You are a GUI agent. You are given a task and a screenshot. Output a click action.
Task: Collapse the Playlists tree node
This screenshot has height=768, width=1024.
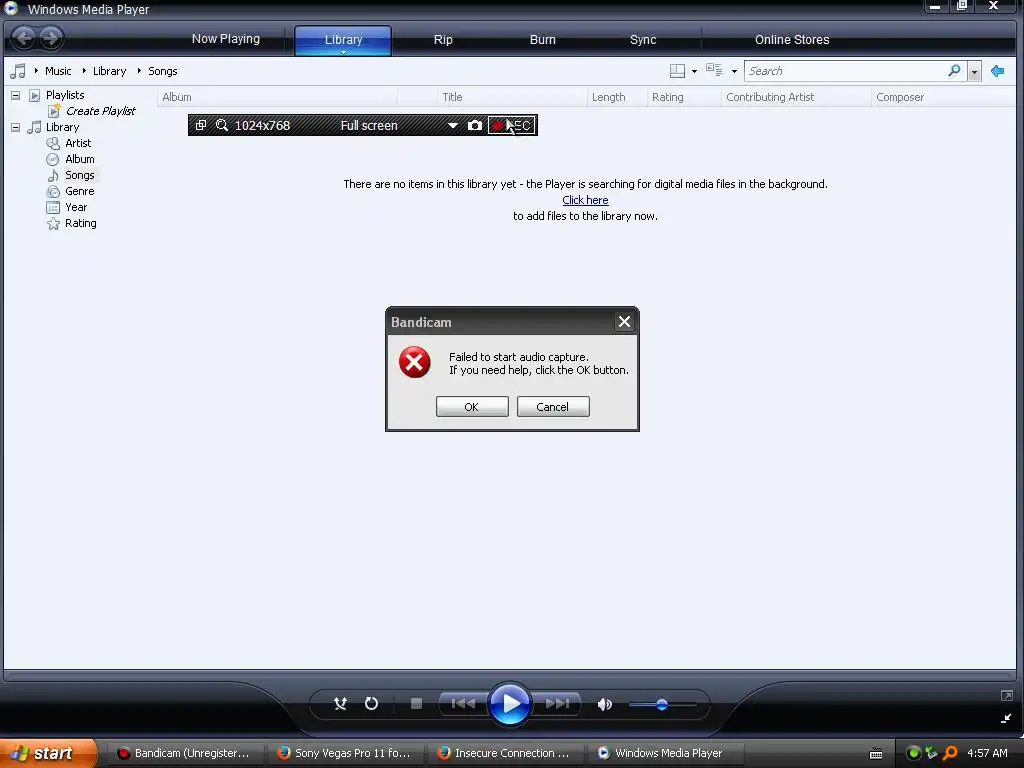pos(15,95)
